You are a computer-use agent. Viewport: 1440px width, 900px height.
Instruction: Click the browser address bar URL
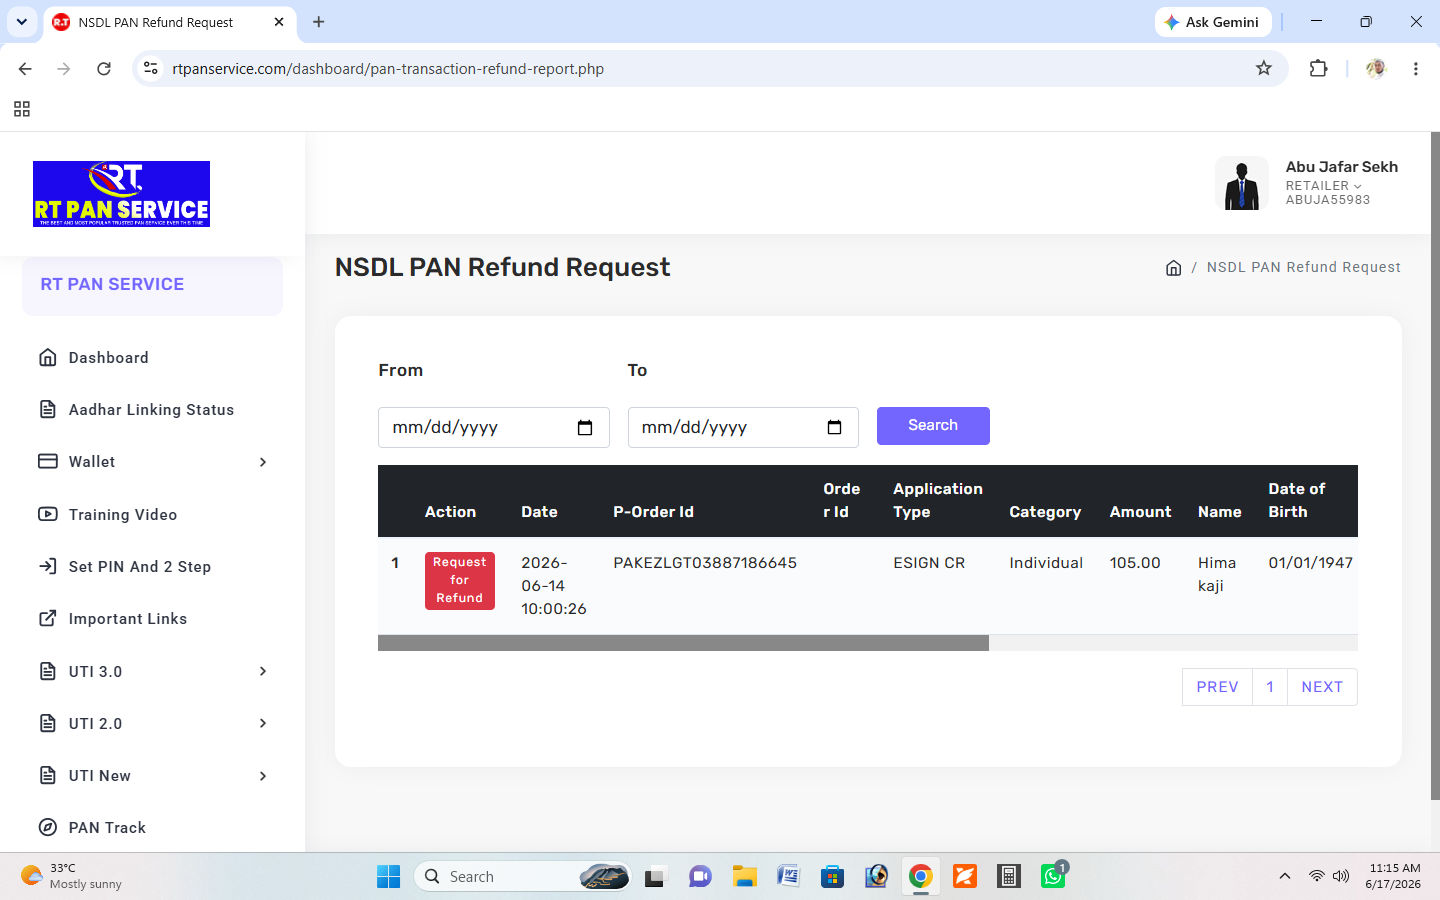[x=388, y=69]
